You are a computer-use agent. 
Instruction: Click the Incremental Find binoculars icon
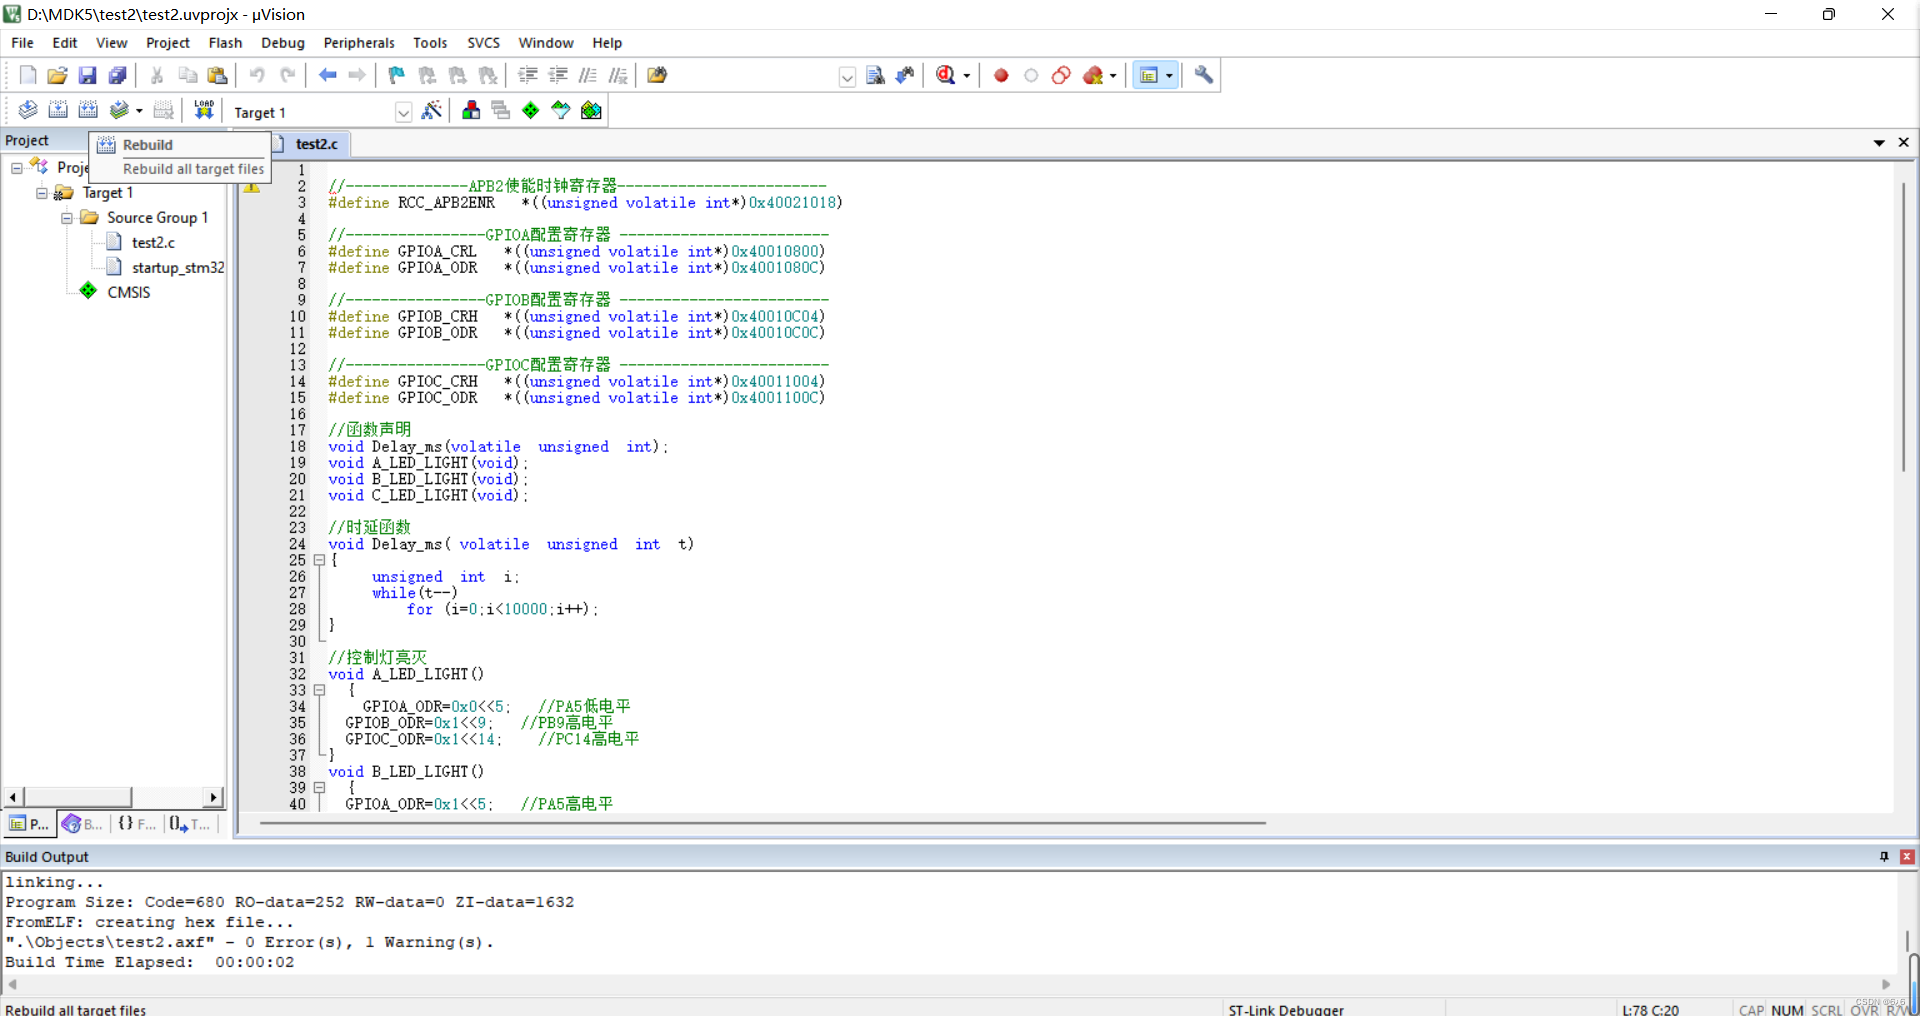905,75
